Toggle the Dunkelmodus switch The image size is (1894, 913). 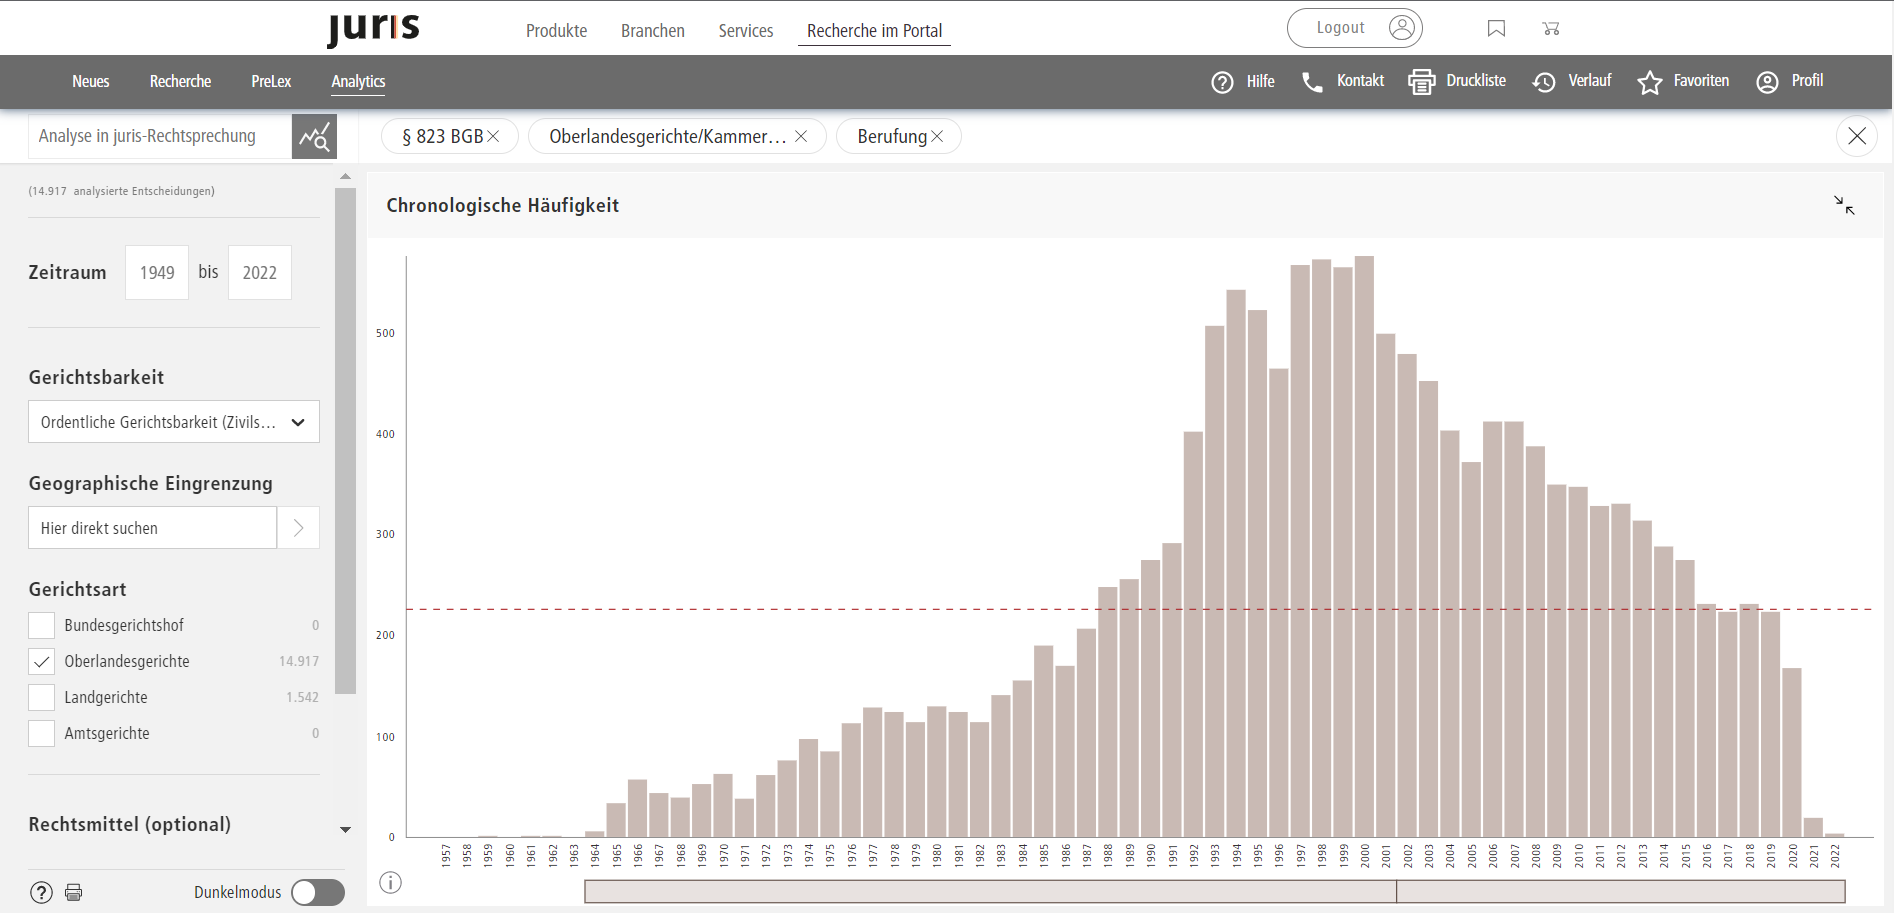coord(318,892)
